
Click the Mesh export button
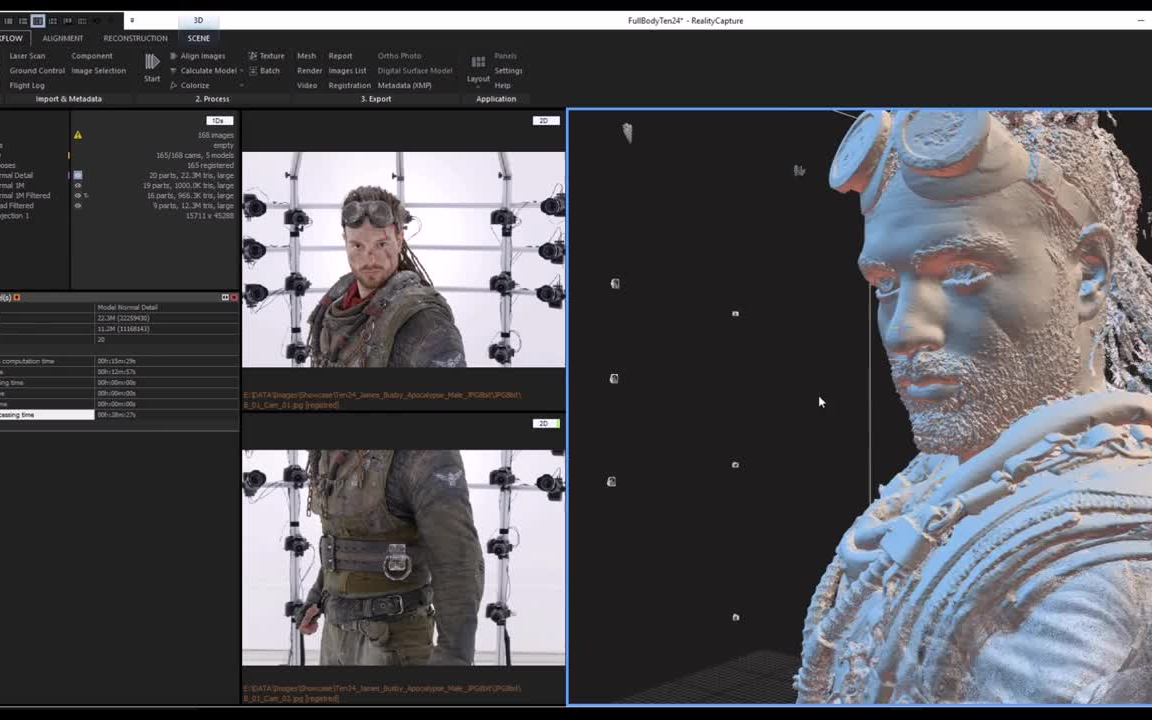306,56
